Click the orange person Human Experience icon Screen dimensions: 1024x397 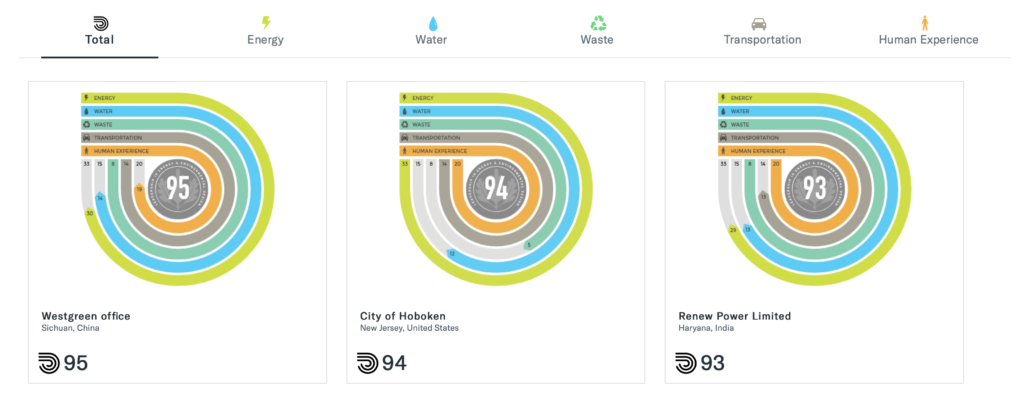pyautogui.click(x=925, y=24)
